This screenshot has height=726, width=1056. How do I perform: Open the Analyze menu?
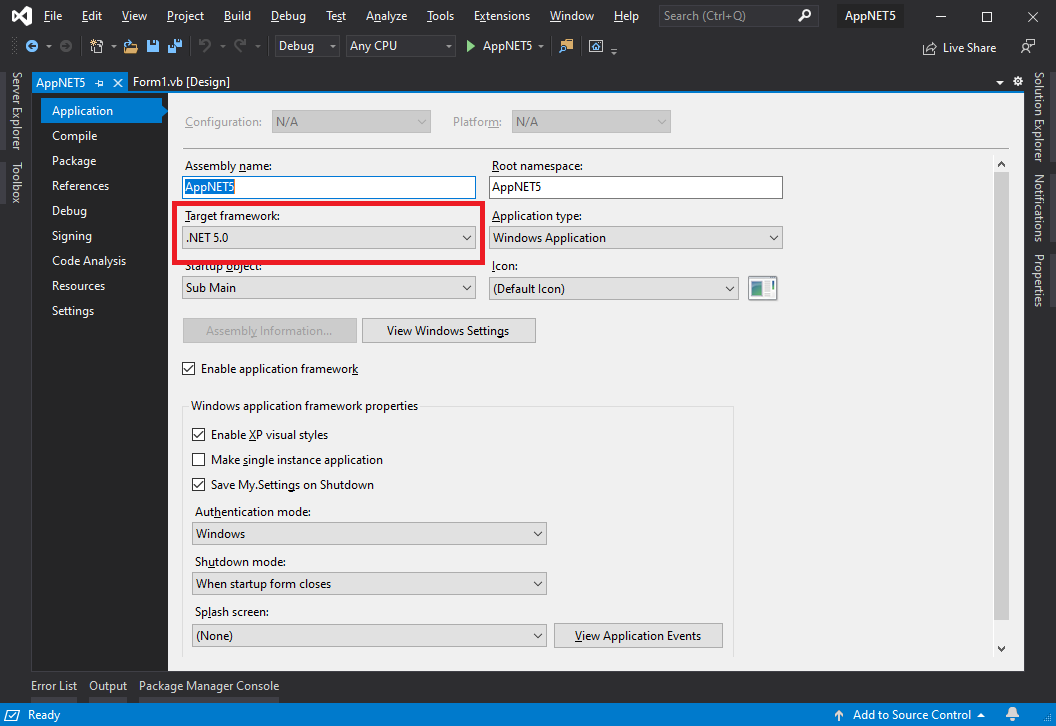[x=387, y=15]
